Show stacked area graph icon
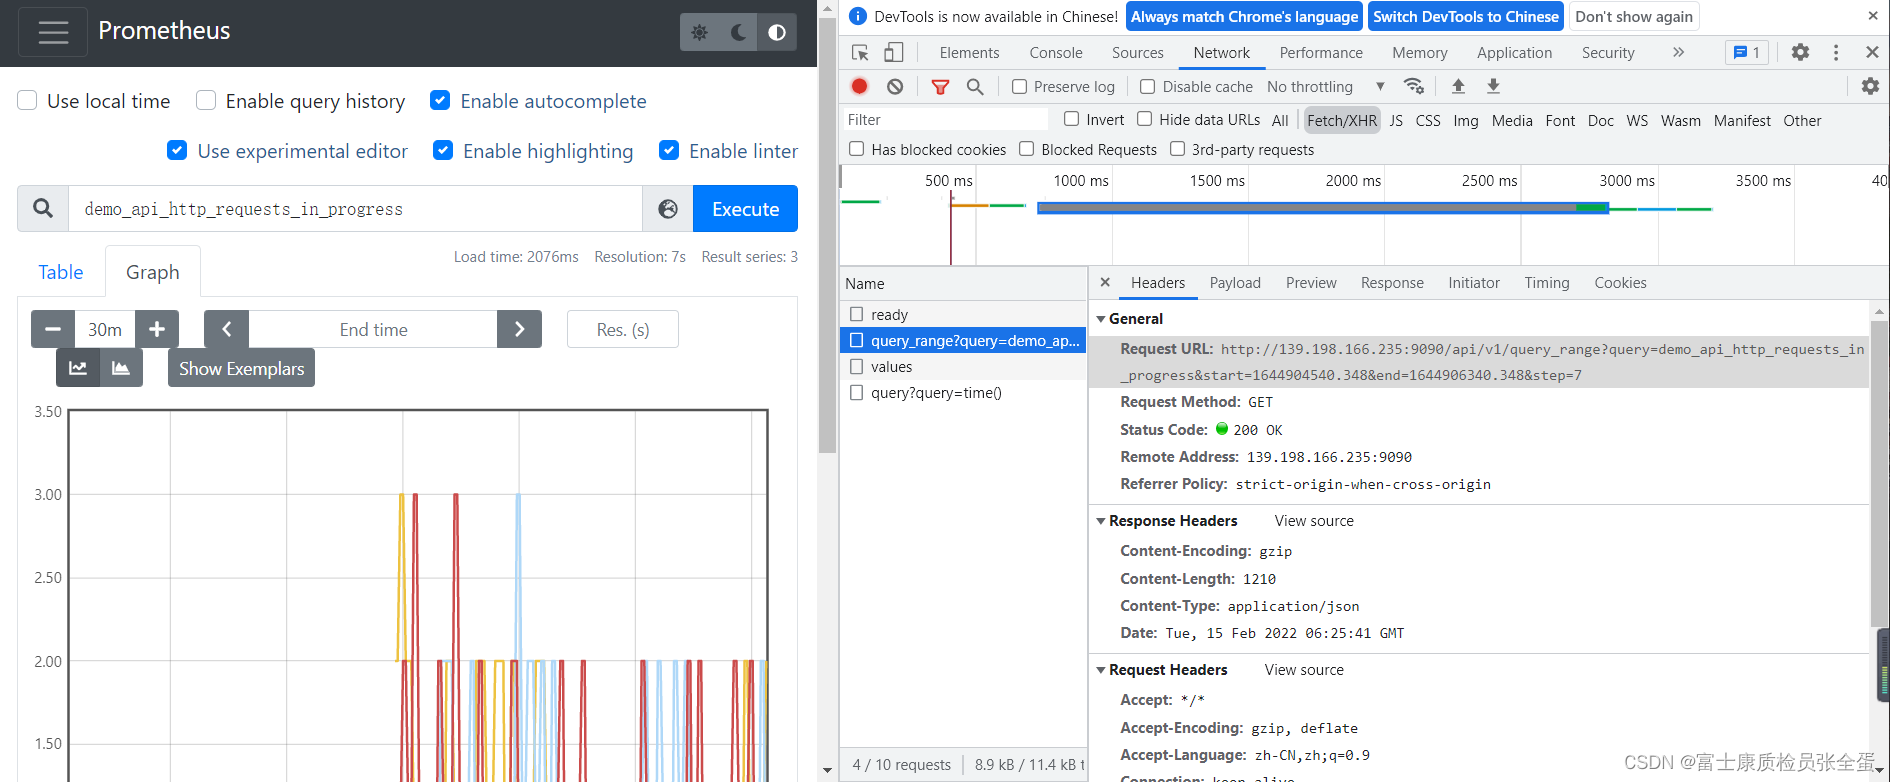Image resolution: width=1890 pixels, height=782 pixels. 121,368
